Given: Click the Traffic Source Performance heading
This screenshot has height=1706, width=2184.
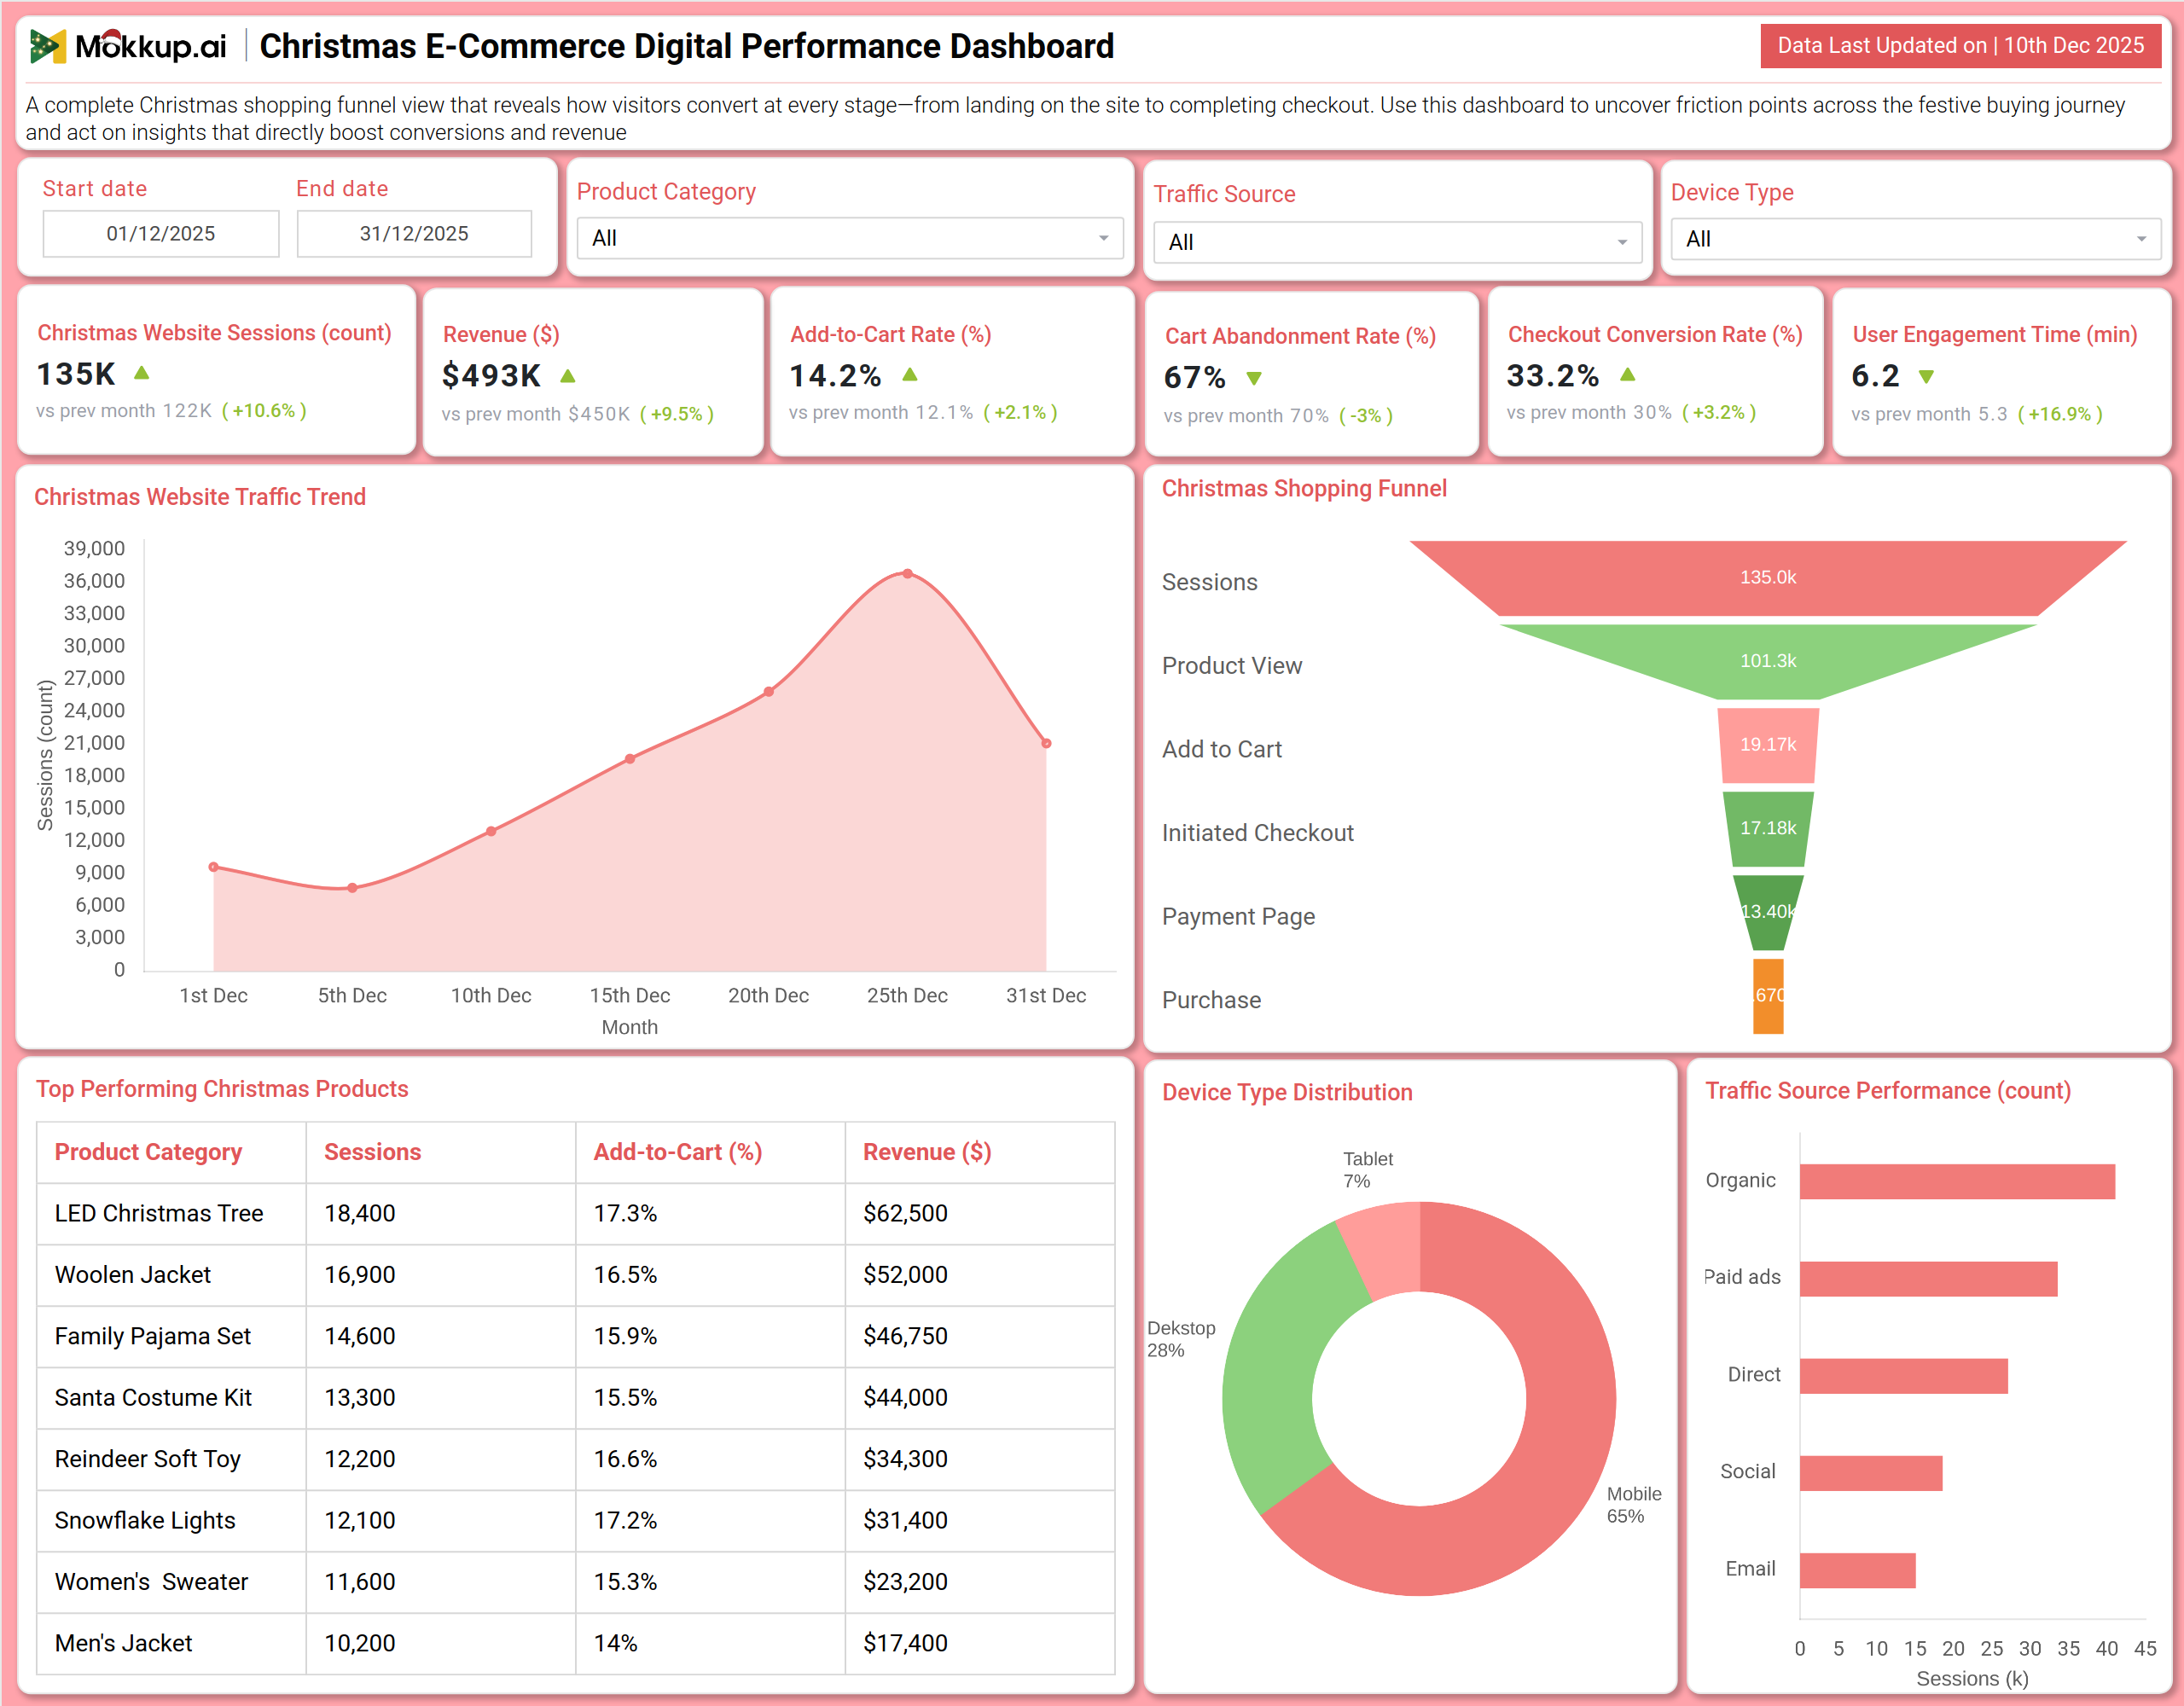Looking at the screenshot, I should click(1888, 1091).
